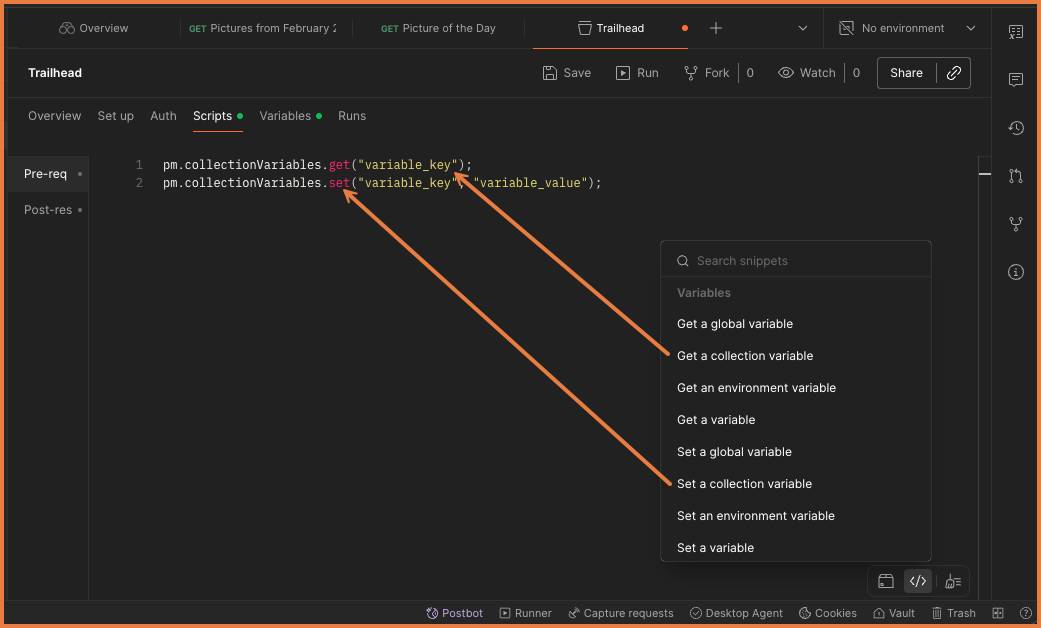This screenshot has width=1041, height=628.
Task: Open the collection Overview sub-tab
Action: coord(54,116)
